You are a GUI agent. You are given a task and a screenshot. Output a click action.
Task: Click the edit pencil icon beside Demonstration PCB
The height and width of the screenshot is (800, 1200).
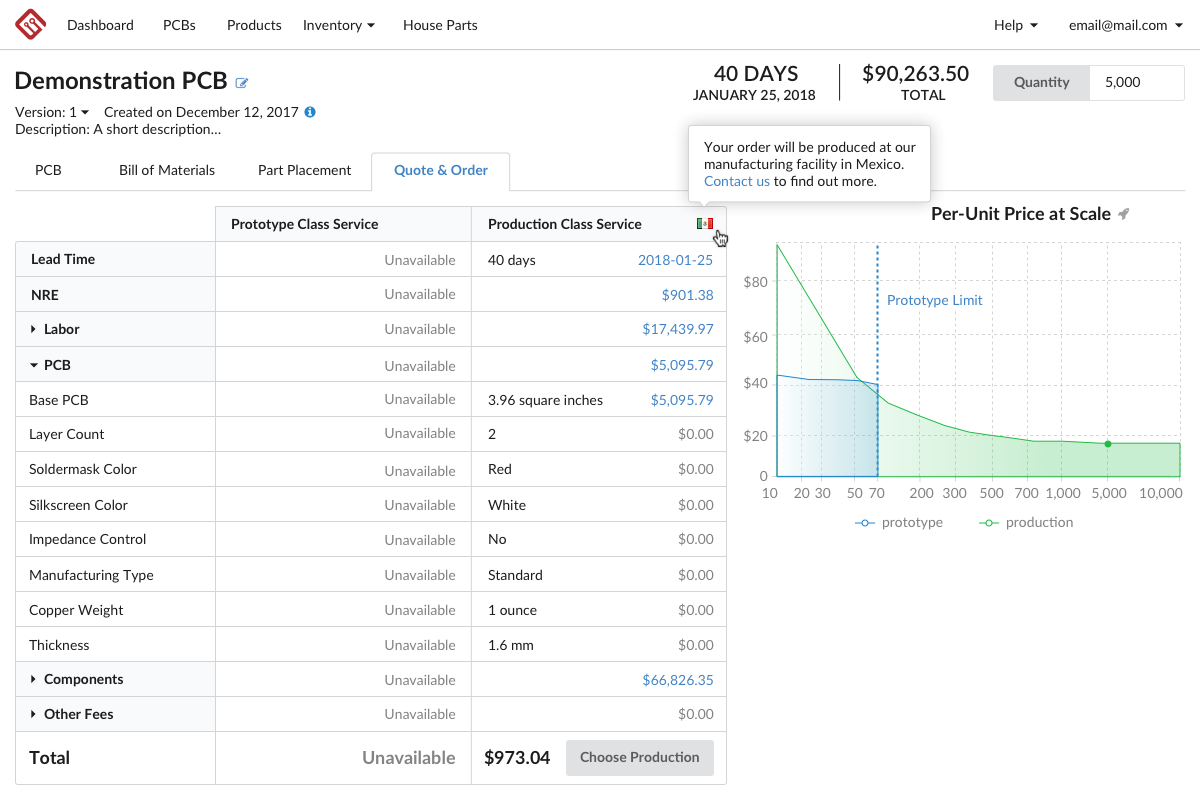[x=242, y=83]
